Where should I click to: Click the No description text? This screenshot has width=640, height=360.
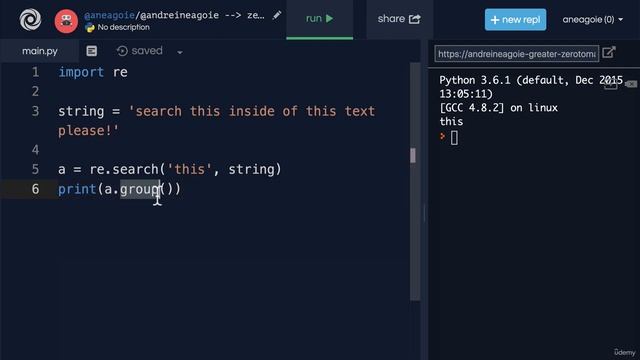pyautogui.click(x=123, y=27)
